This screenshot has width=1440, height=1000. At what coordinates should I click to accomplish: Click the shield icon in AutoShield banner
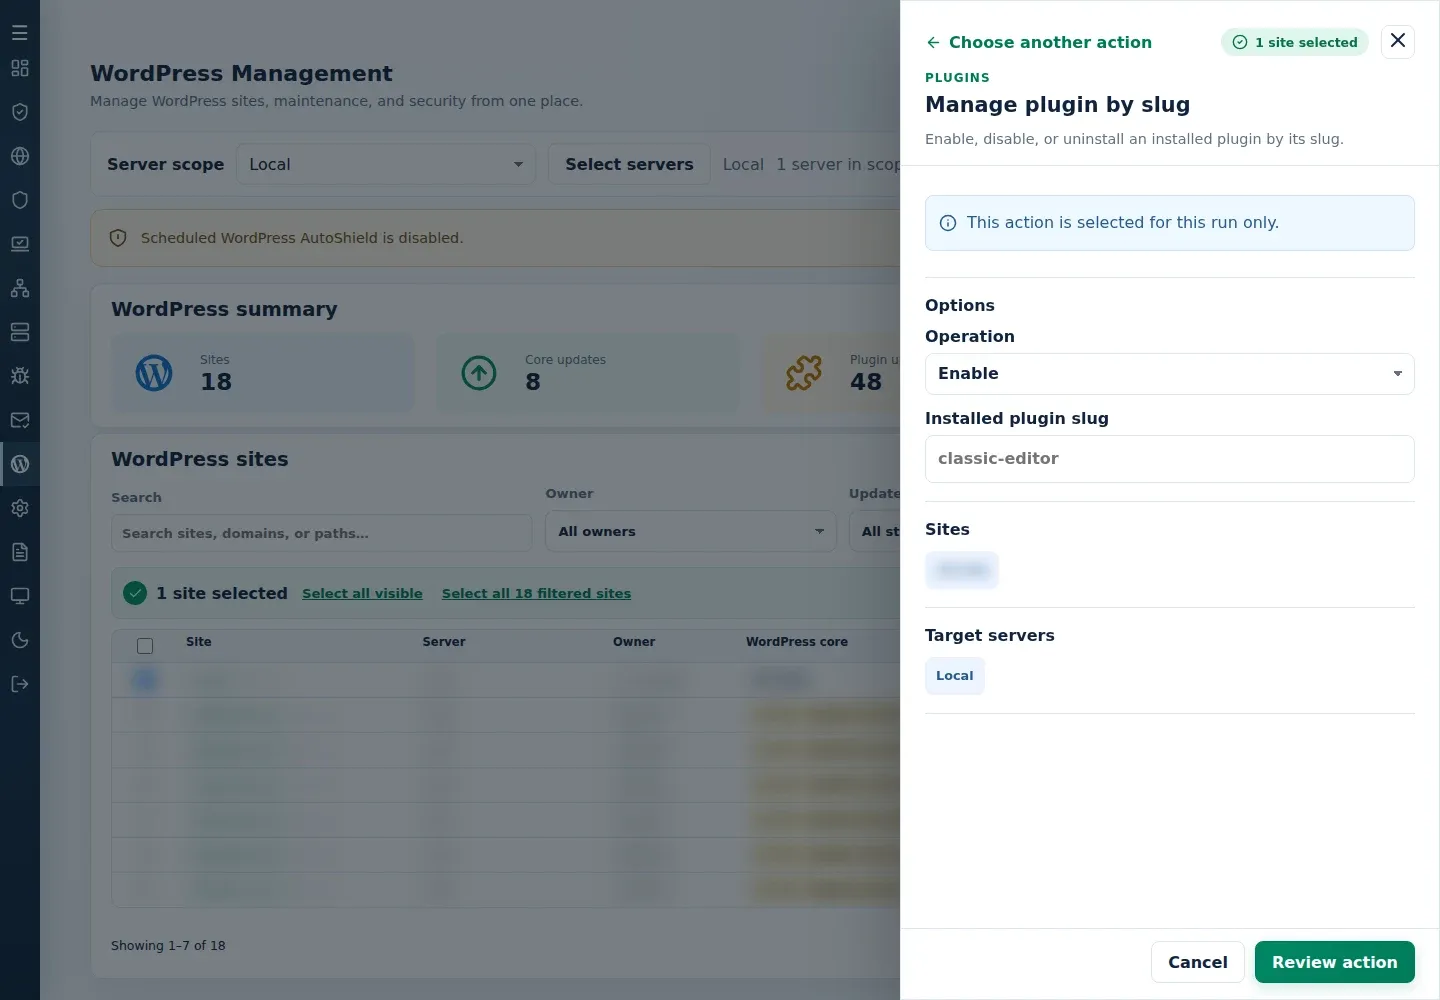[x=118, y=238]
